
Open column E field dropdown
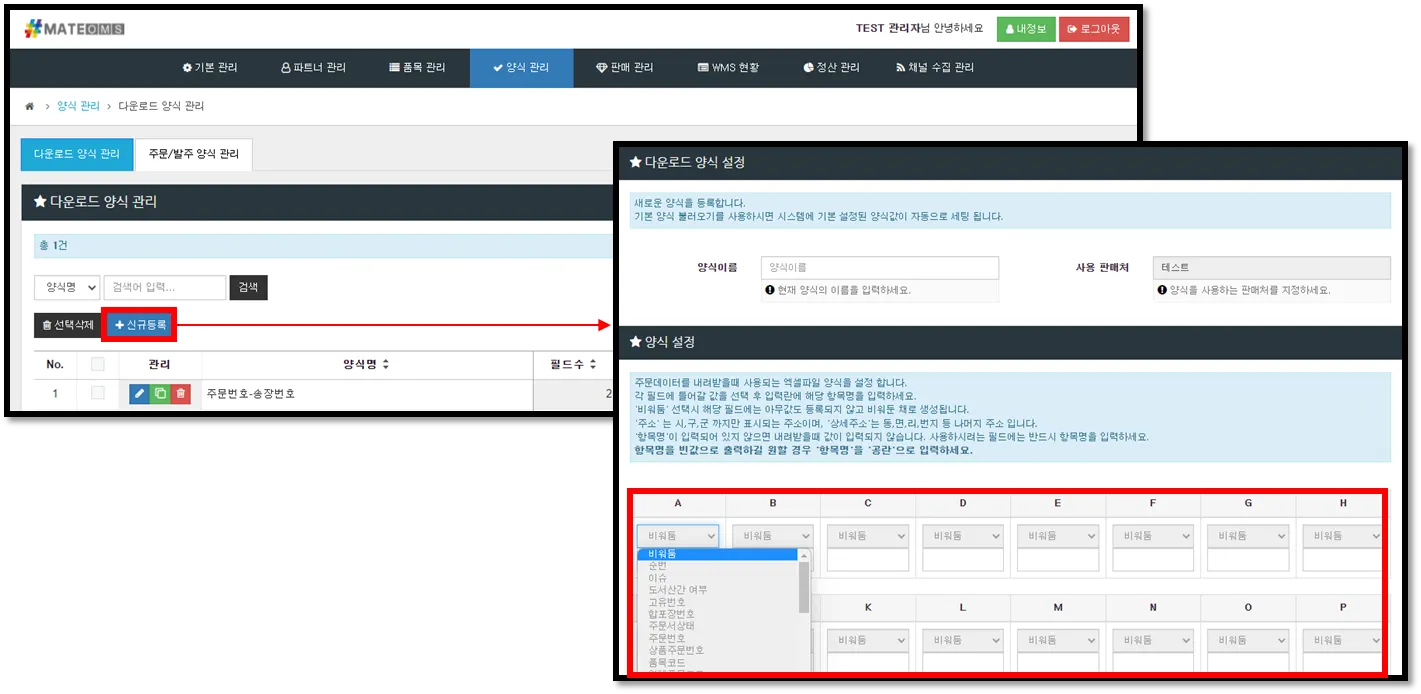point(1057,536)
